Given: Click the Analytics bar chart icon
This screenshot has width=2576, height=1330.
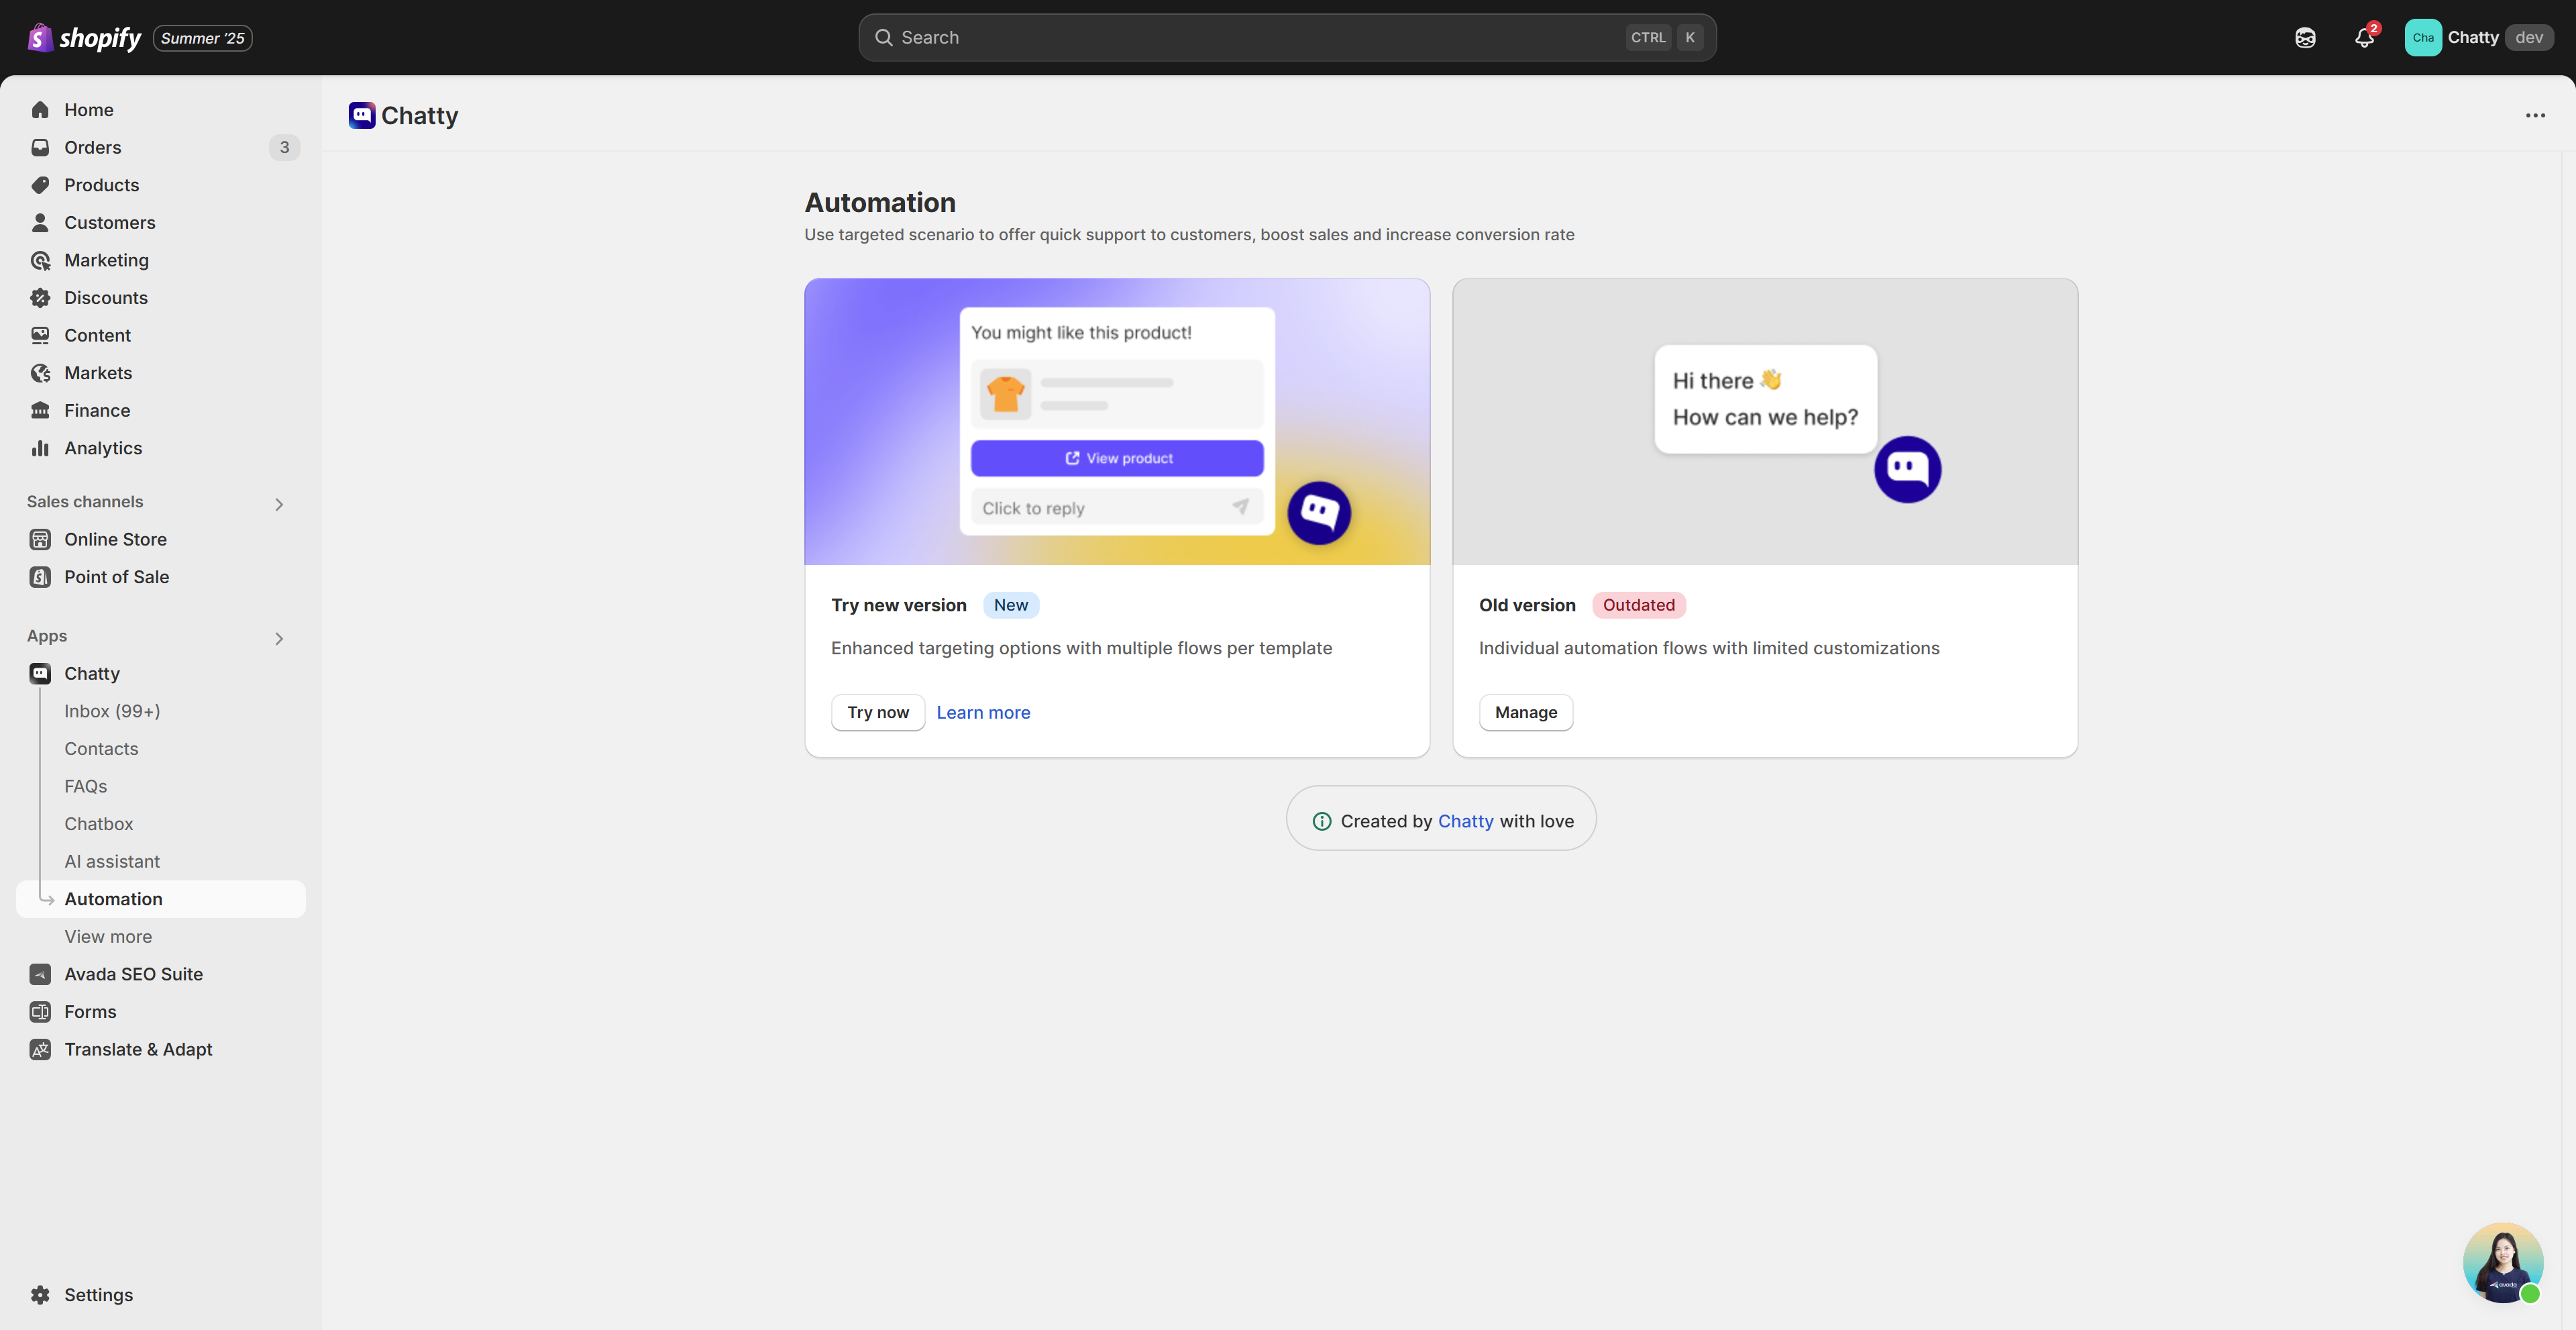Looking at the screenshot, I should coord(40,448).
